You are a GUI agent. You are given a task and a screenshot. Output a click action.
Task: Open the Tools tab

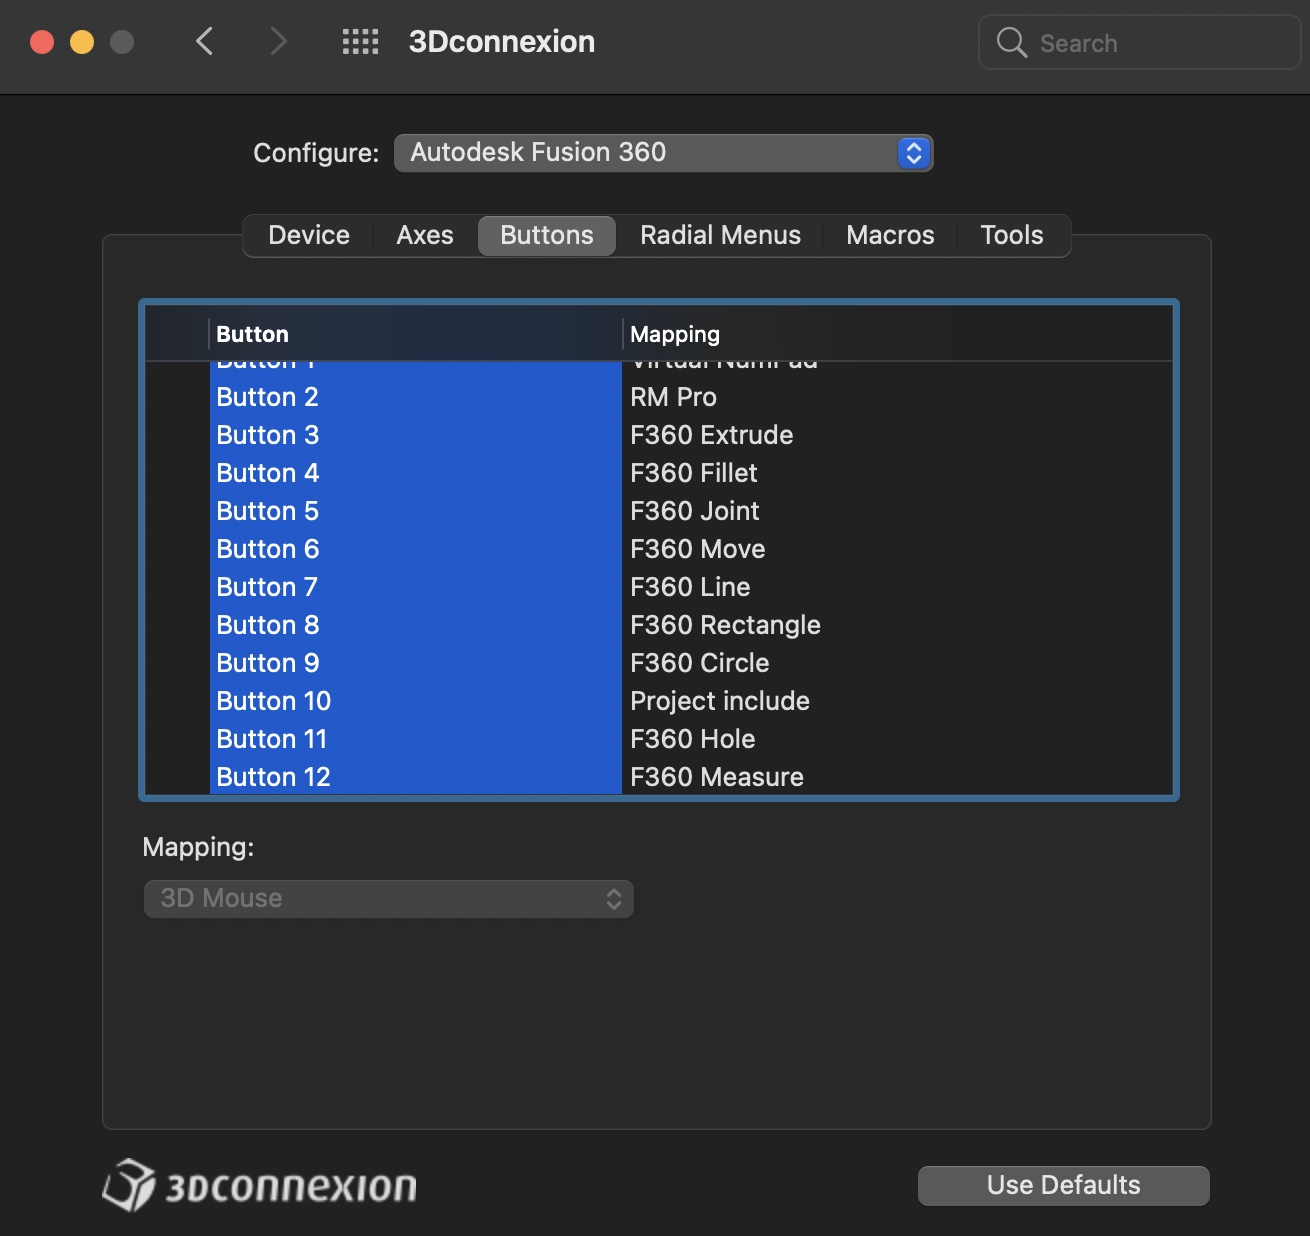point(1012,235)
